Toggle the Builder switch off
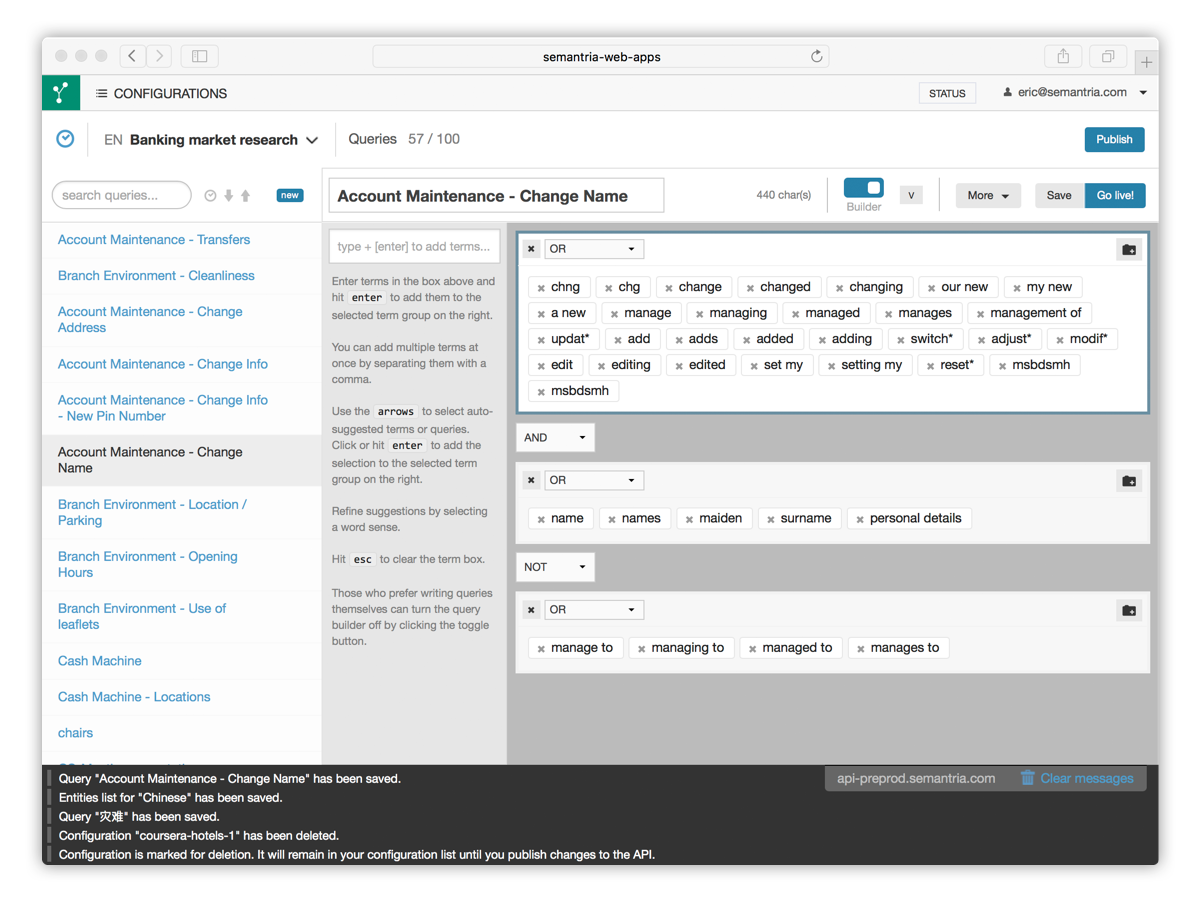This screenshot has height=900, width=1200. [x=863, y=188]
